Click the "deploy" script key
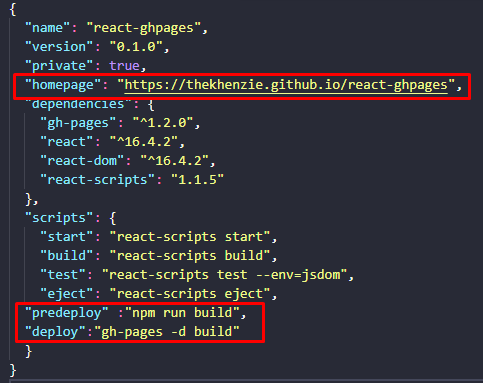The height and width of the screenshot is (383, 483). coord(55,332)
